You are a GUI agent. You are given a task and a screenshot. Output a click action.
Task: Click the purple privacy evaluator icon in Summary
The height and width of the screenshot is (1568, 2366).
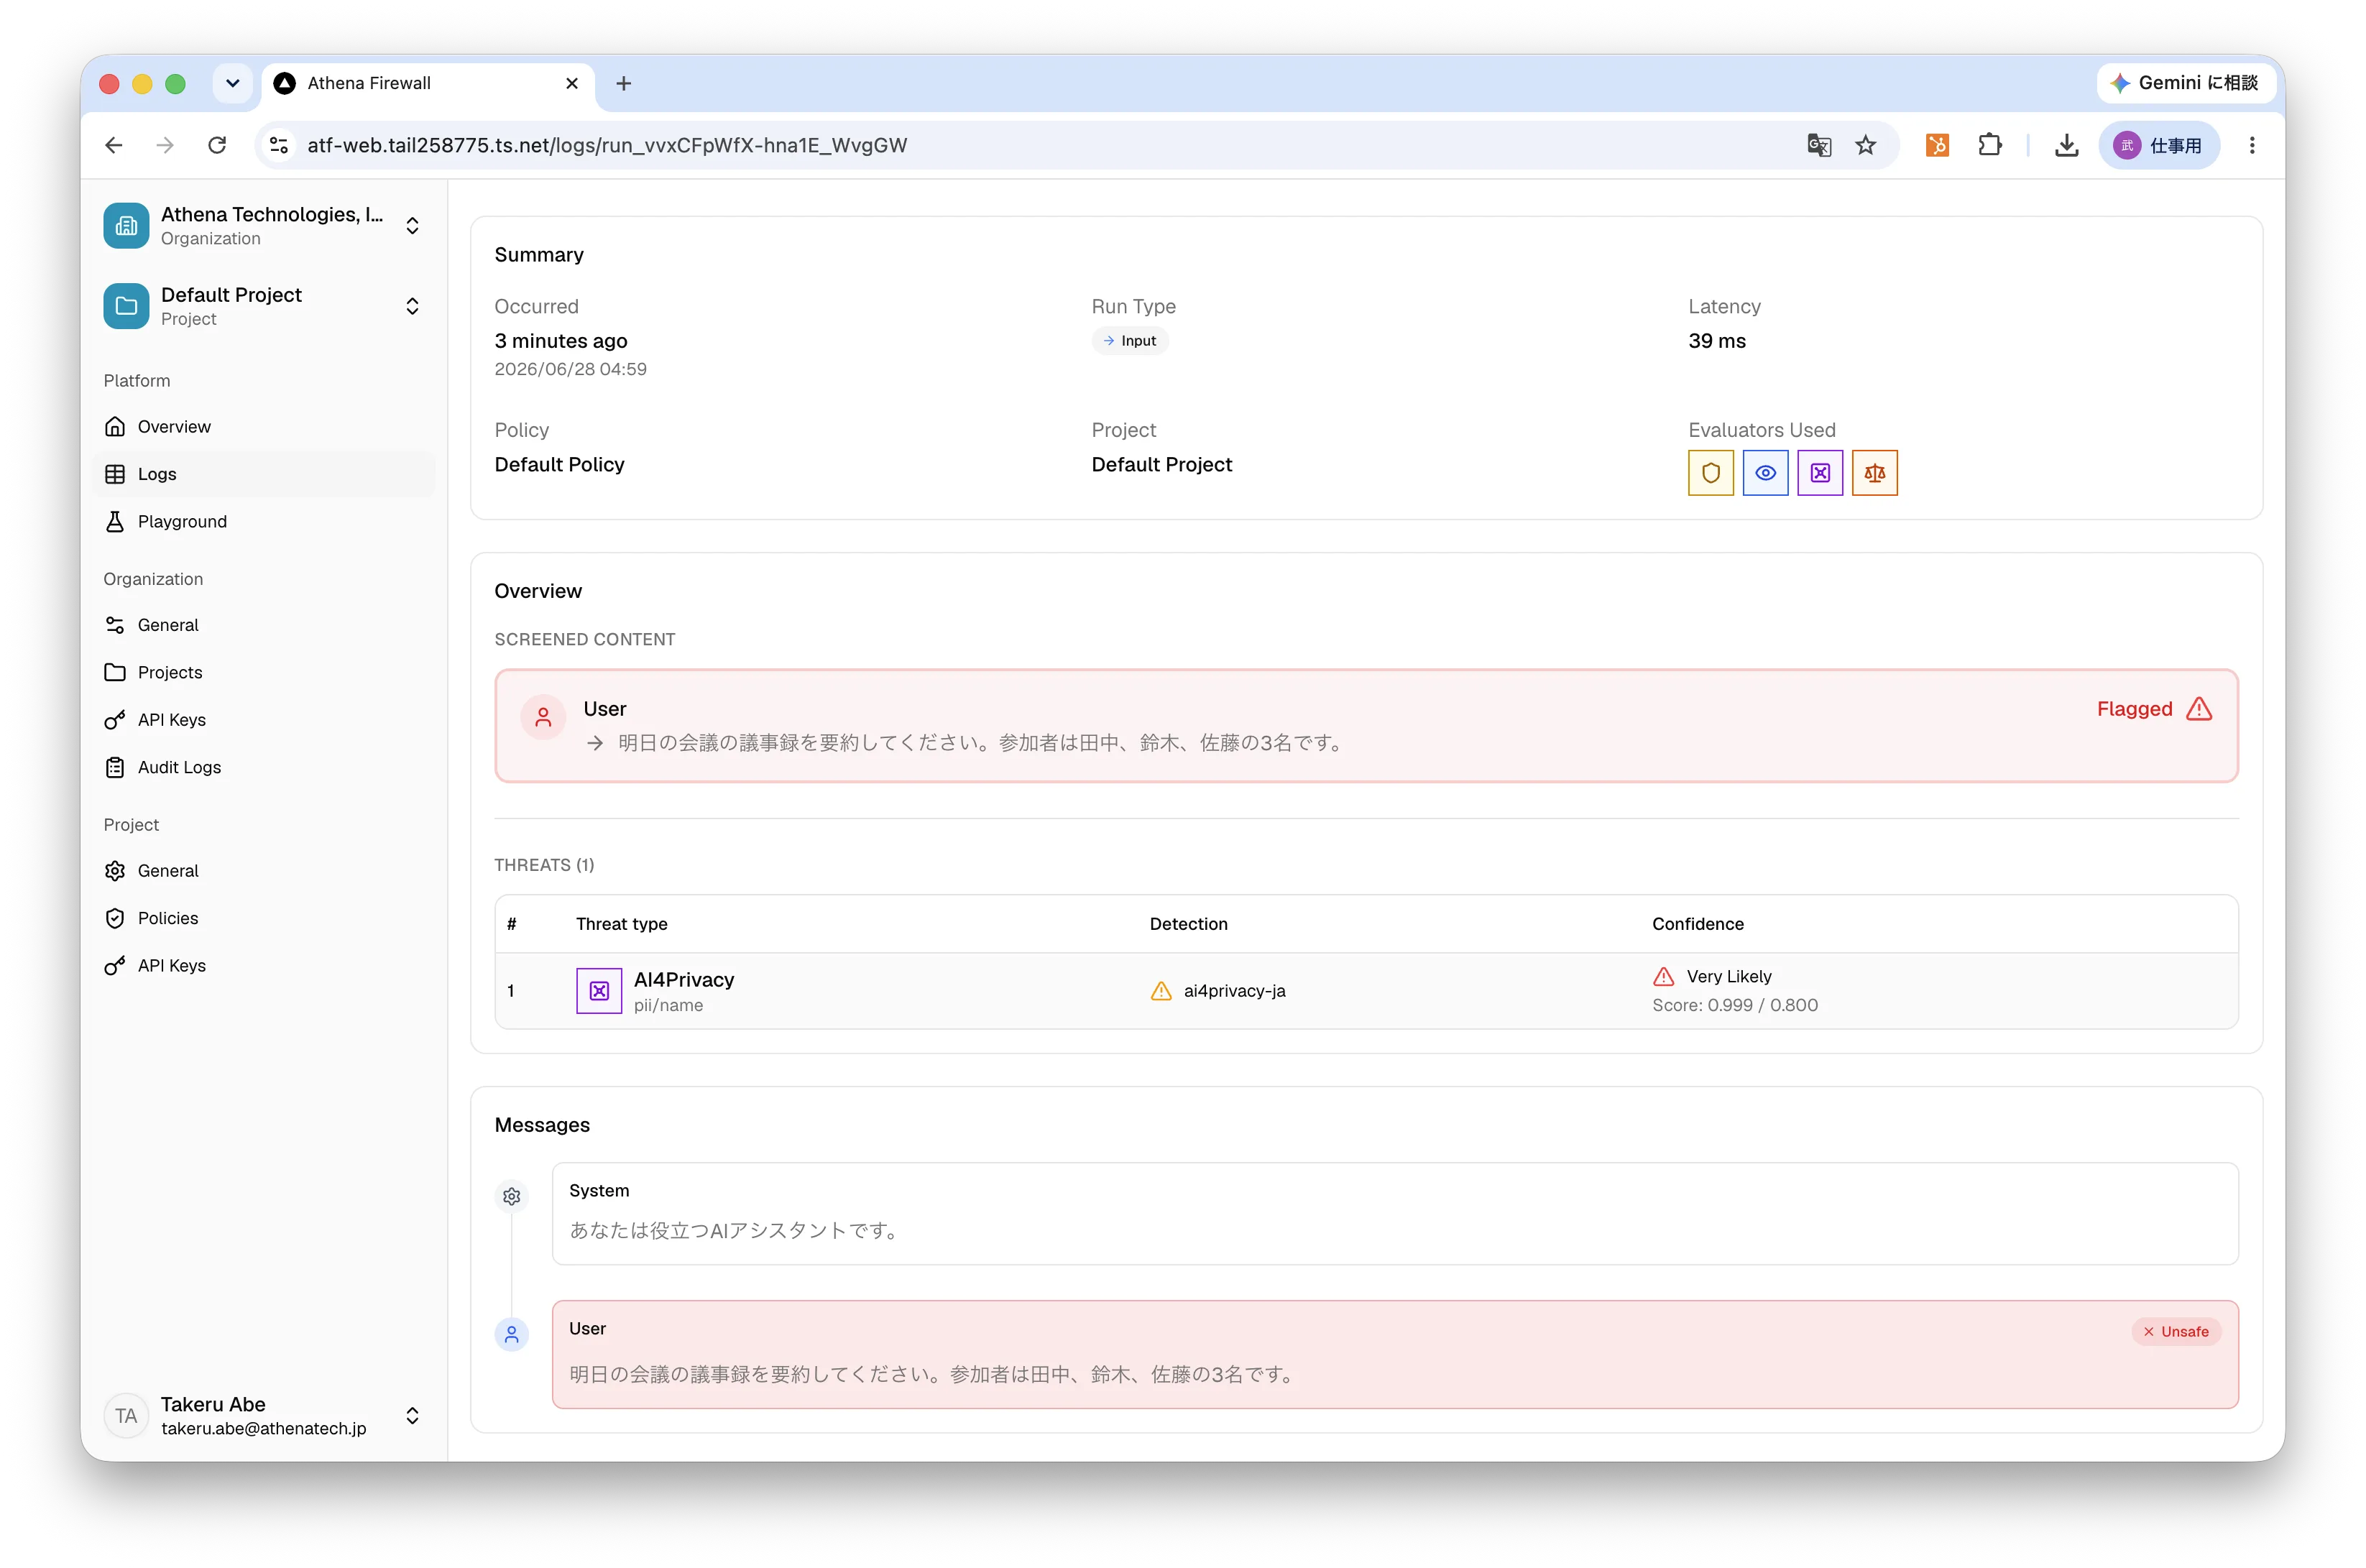pos(1819,473)
